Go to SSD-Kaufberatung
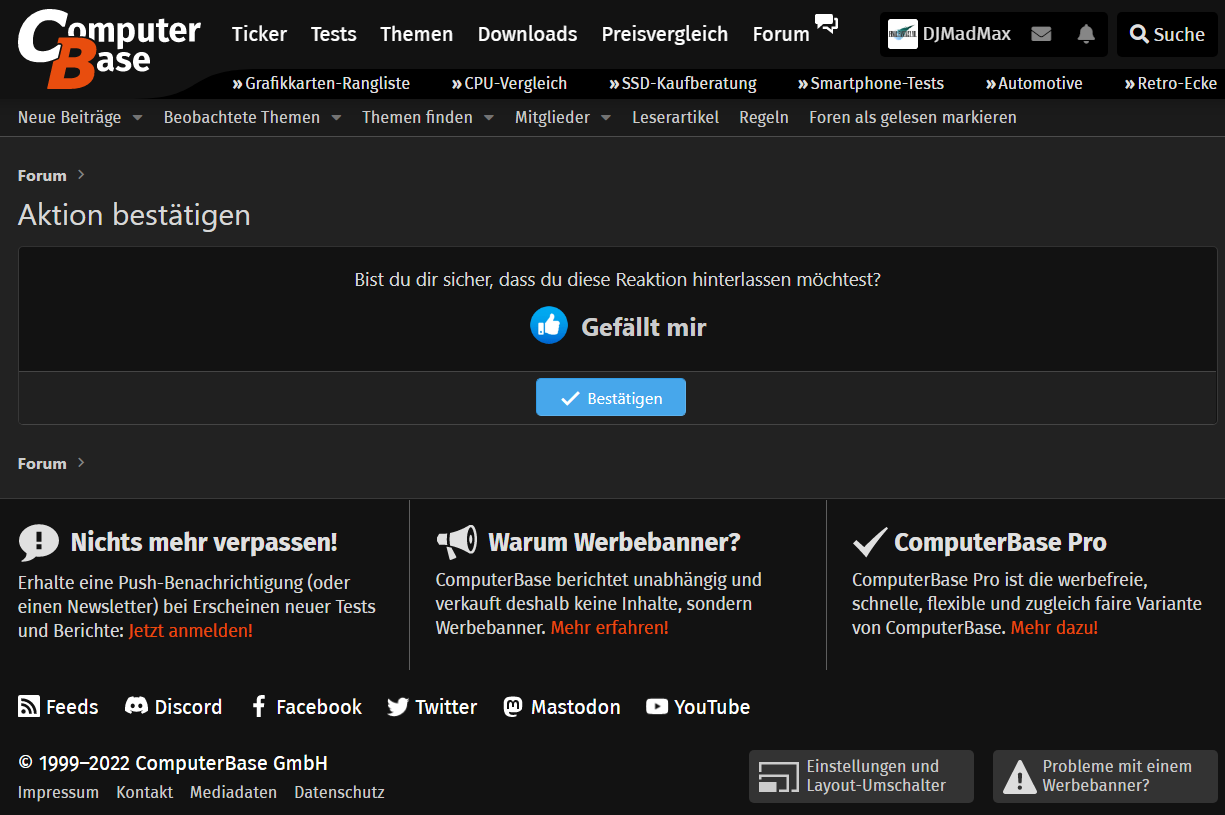This screenshot has height=815, width=1225. (682, 83)
